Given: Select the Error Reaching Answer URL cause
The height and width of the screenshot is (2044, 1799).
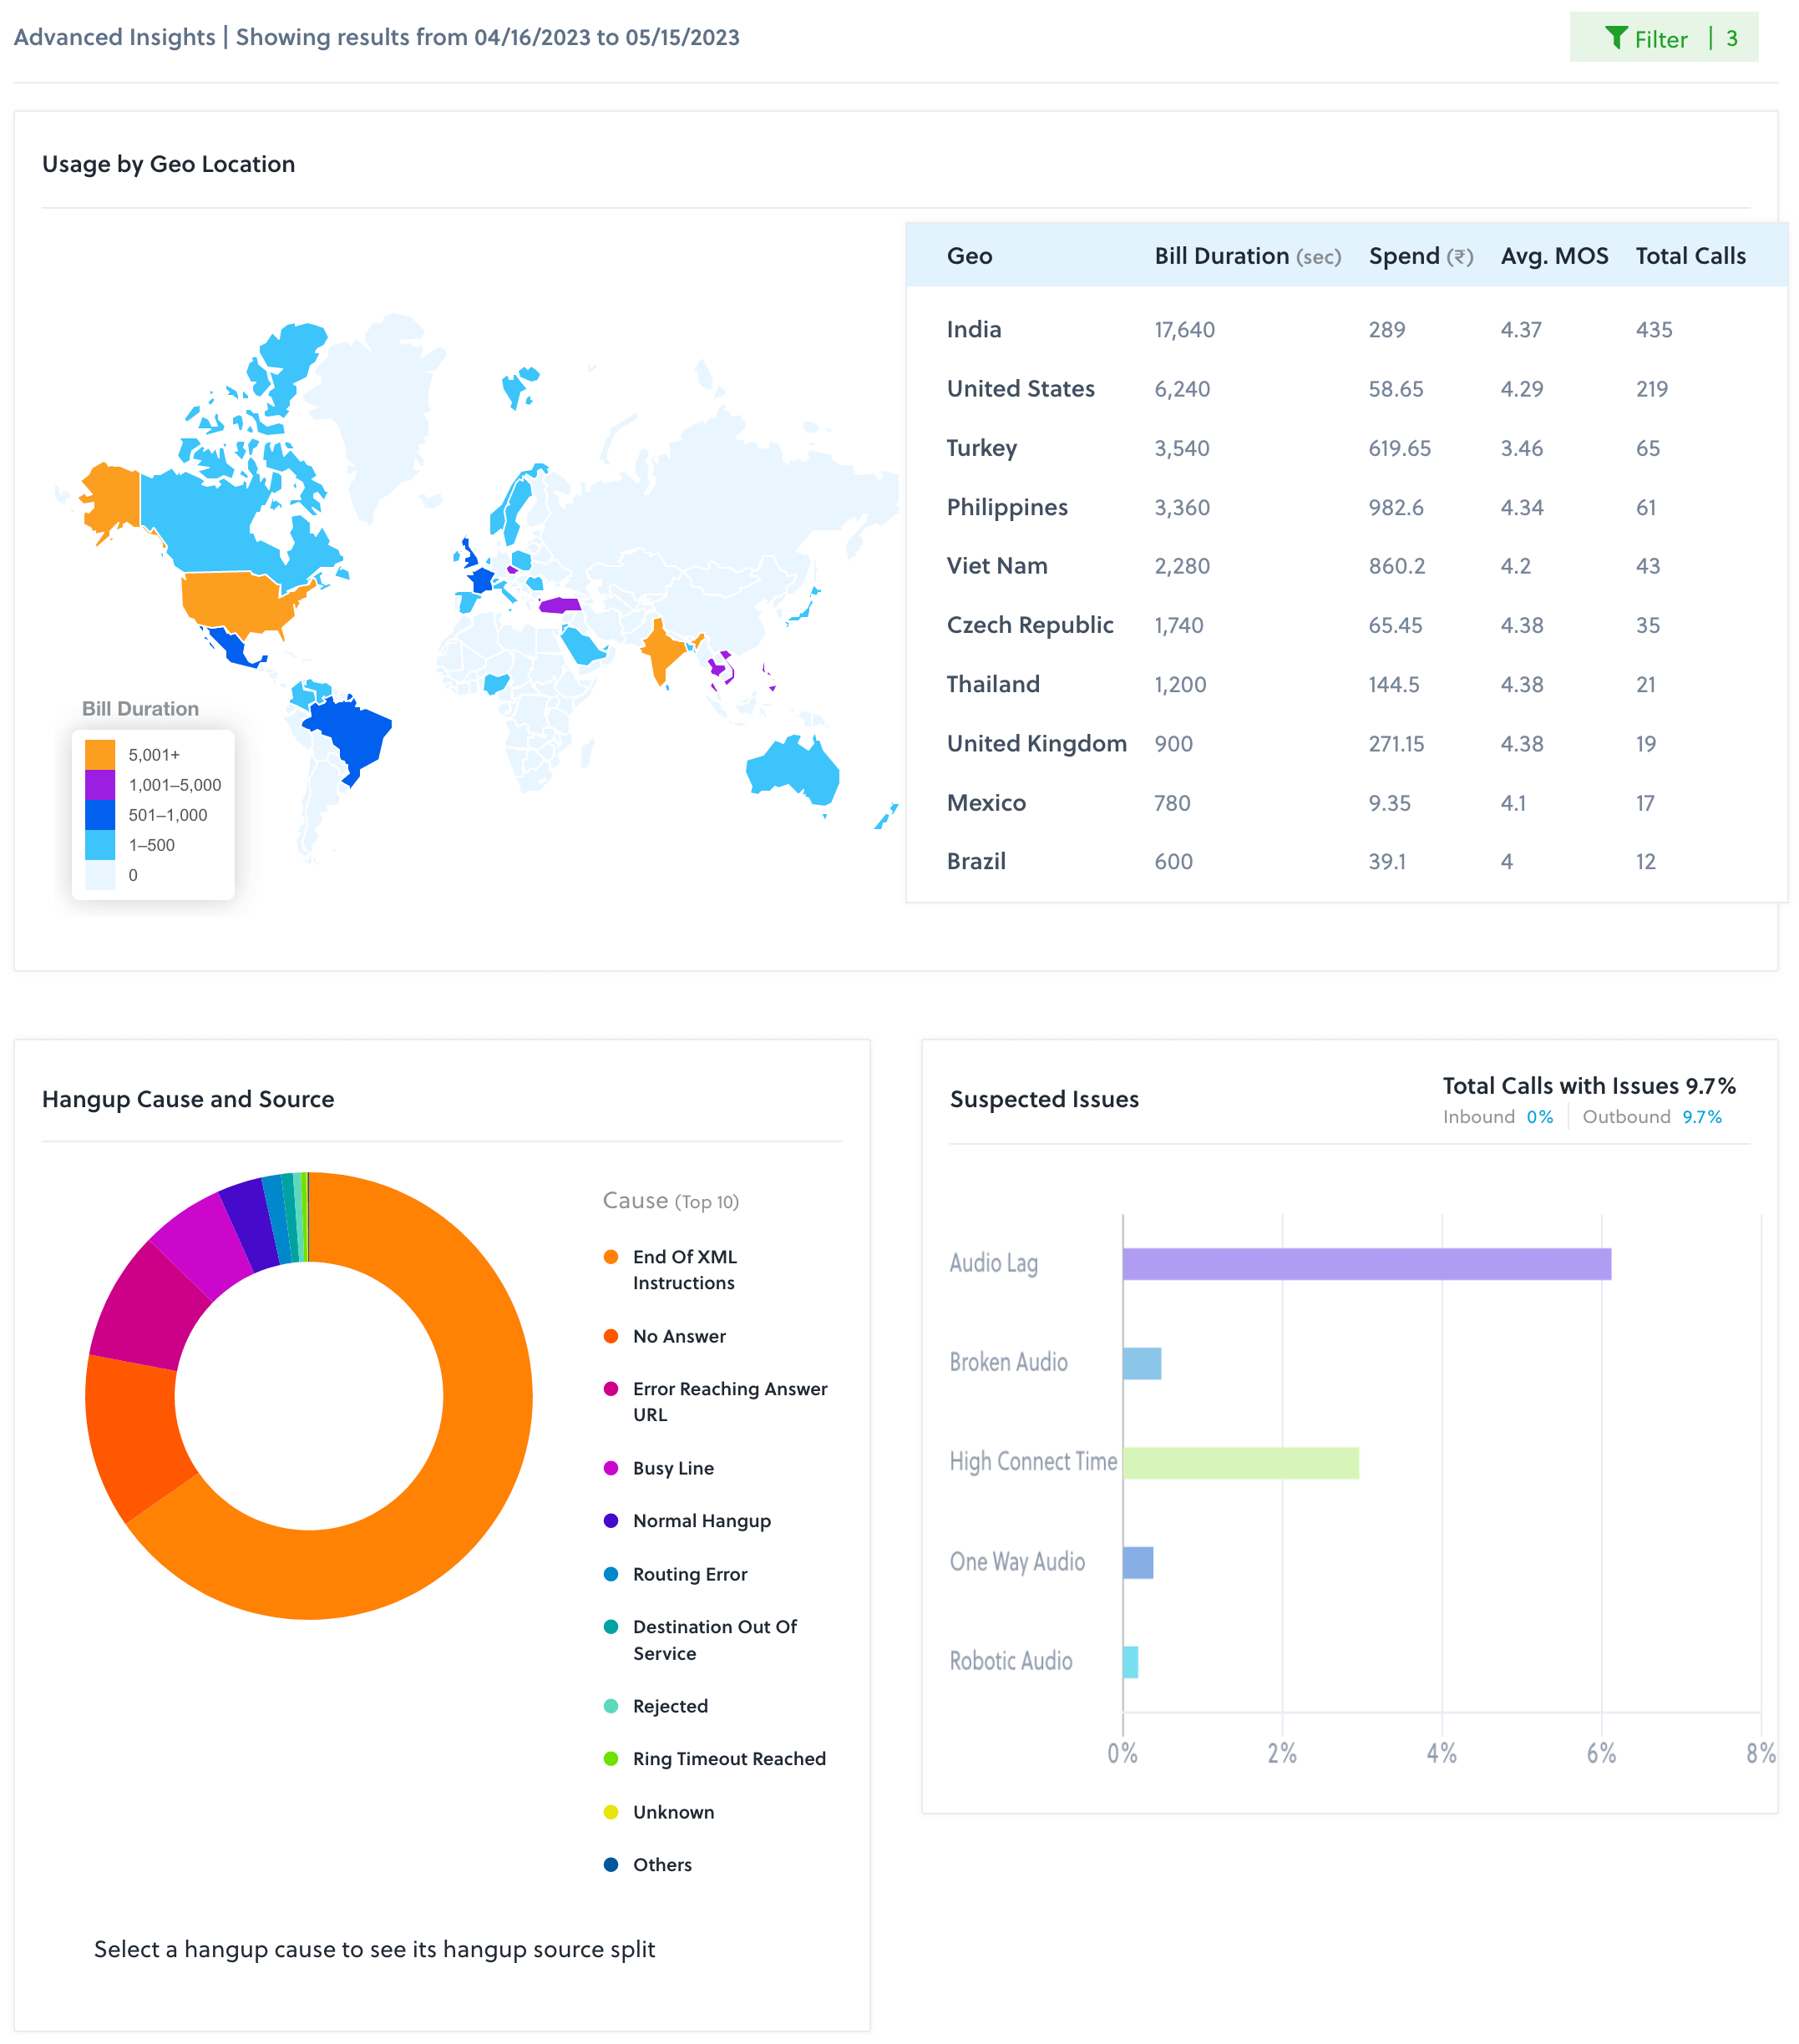Looking at the screenshot, I should coord(611,1389).
